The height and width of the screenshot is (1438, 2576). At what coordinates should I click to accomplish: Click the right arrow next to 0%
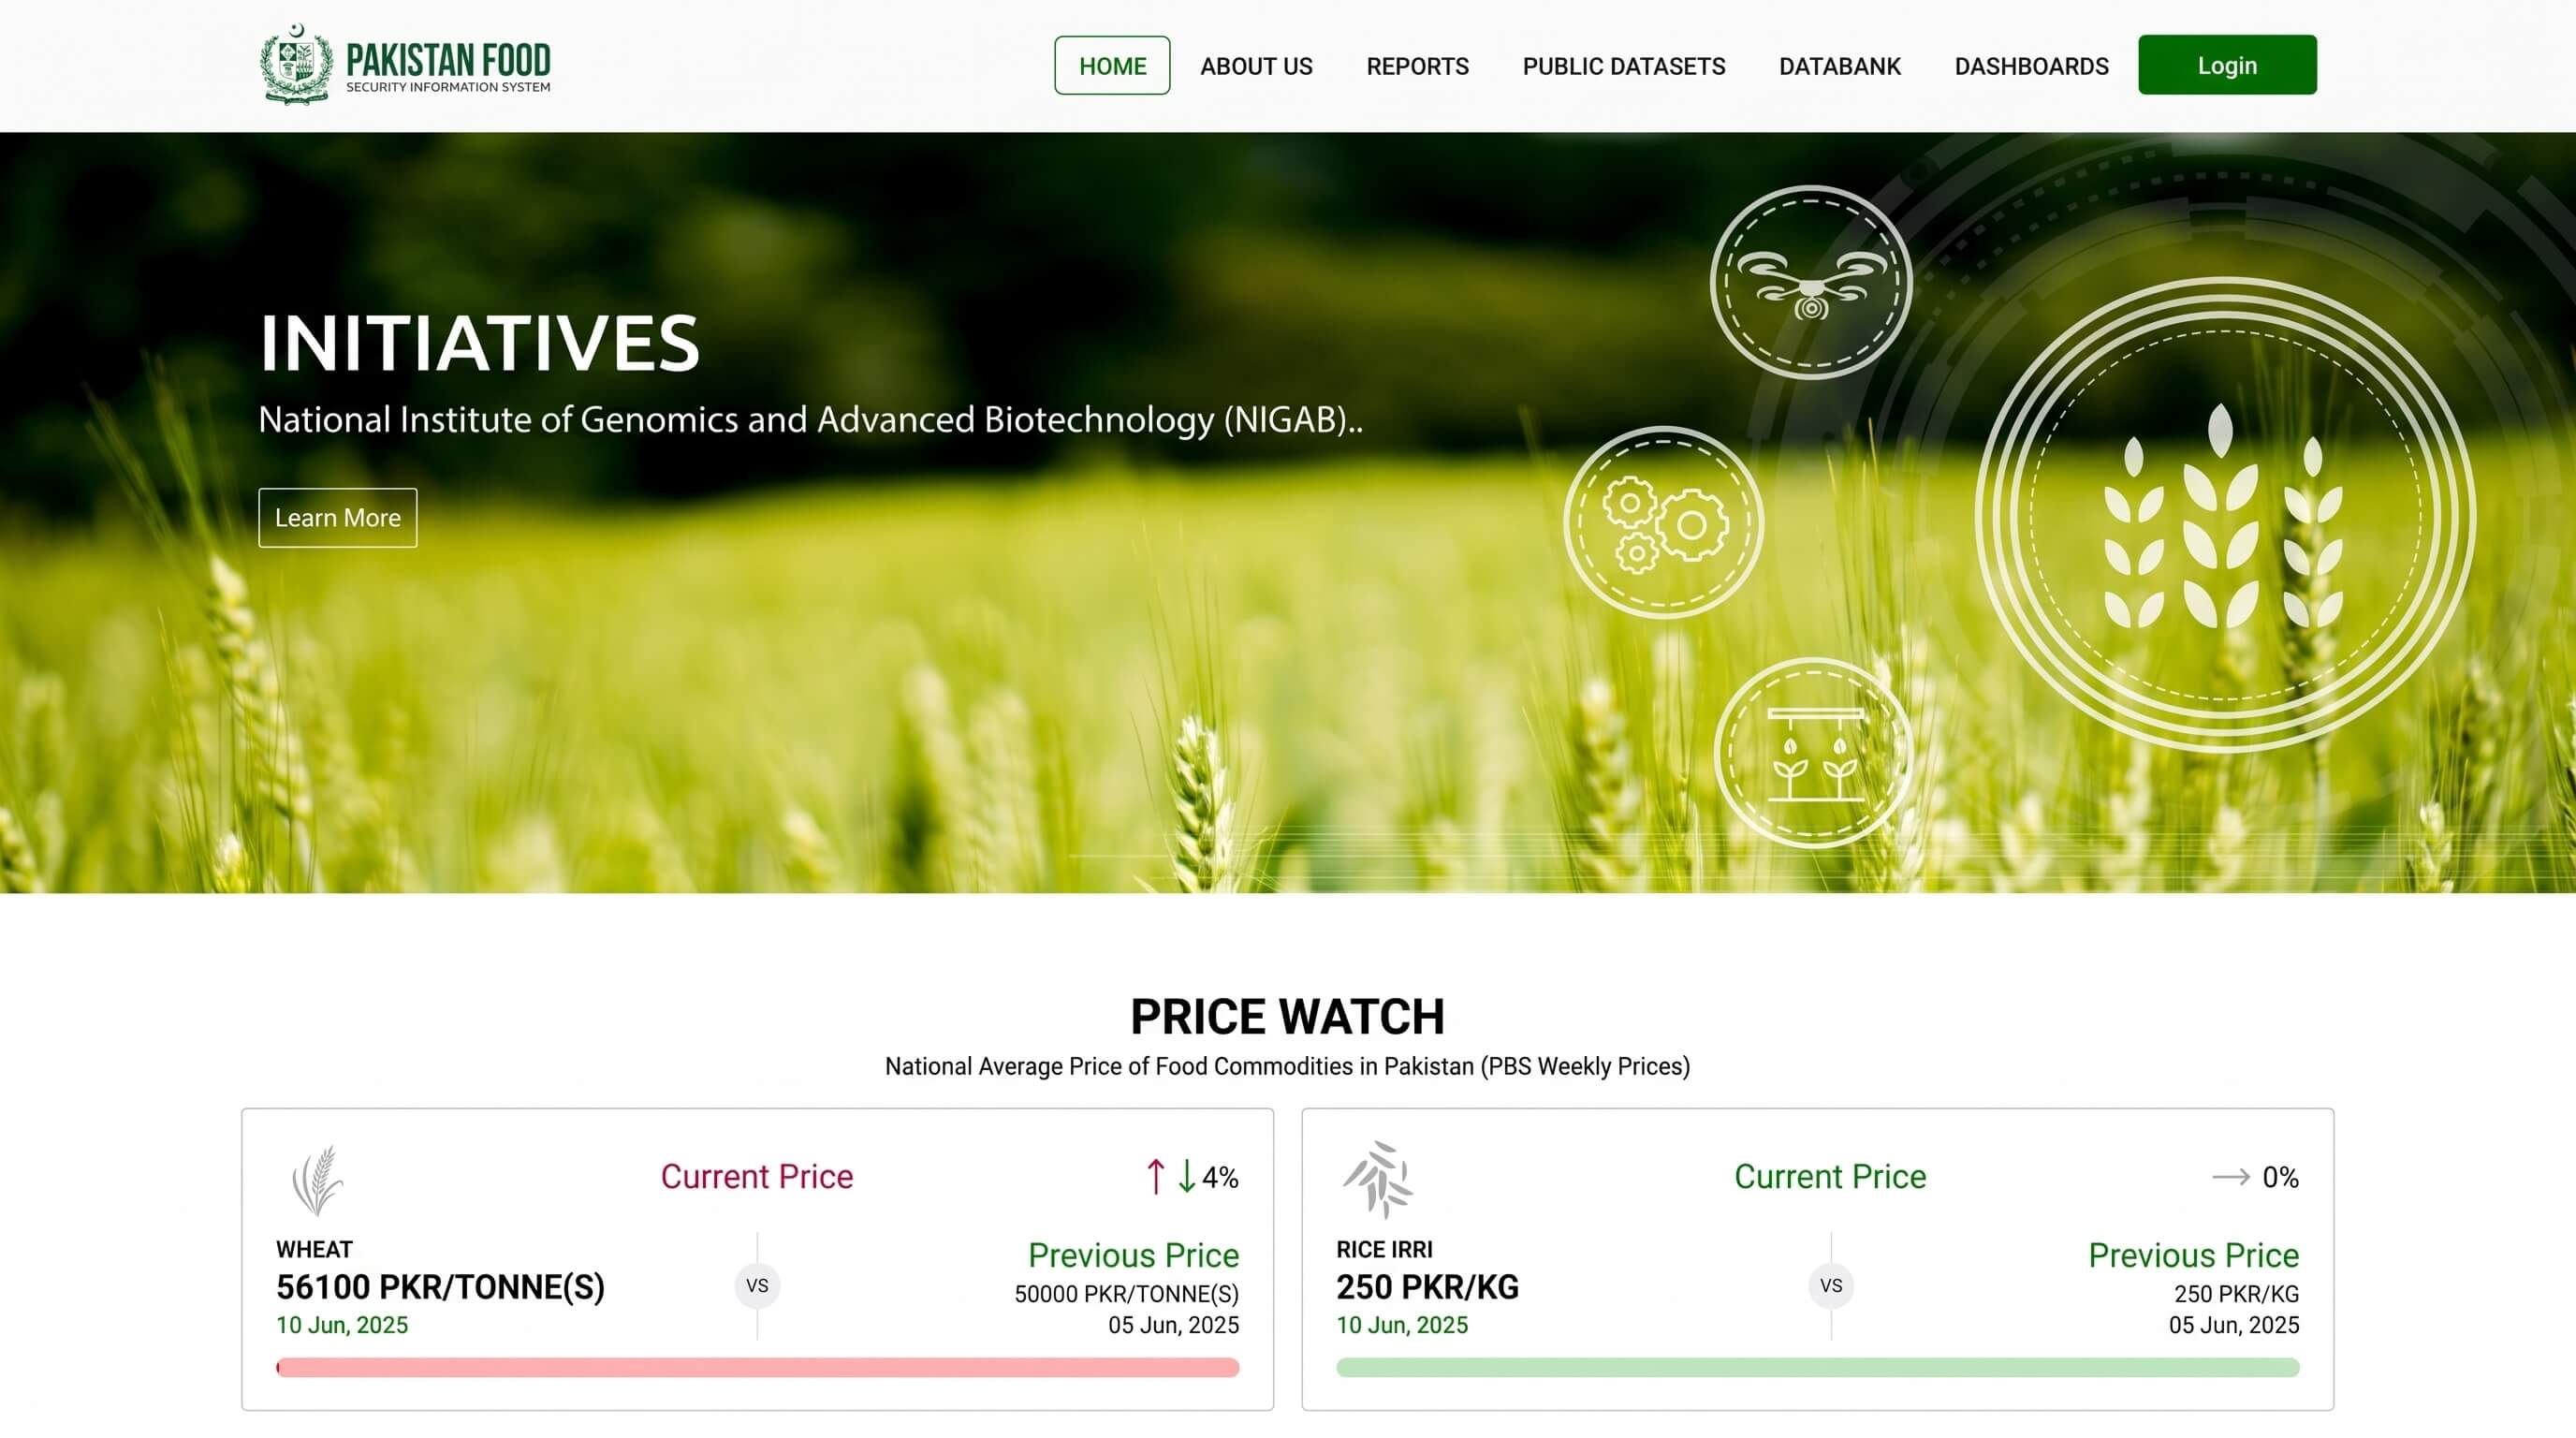[2231, 1177]
